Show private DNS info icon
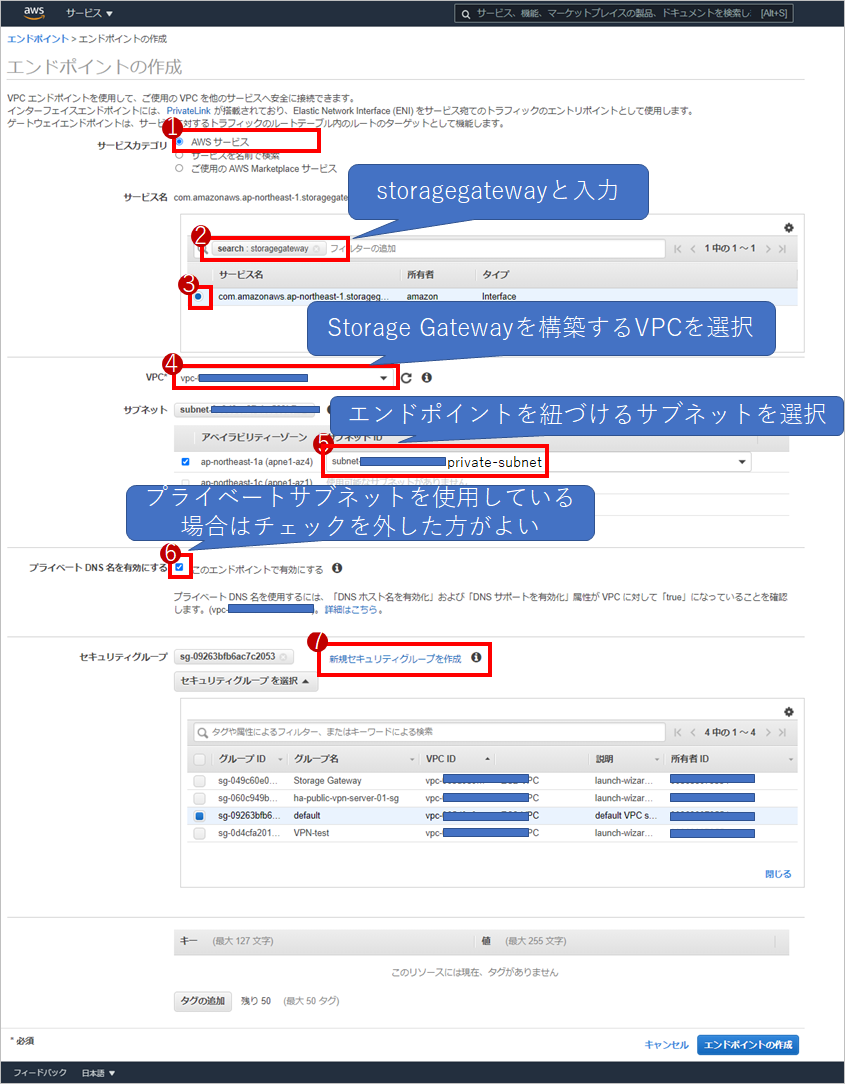The image size is (845, 1084). [x=337, y=568]
